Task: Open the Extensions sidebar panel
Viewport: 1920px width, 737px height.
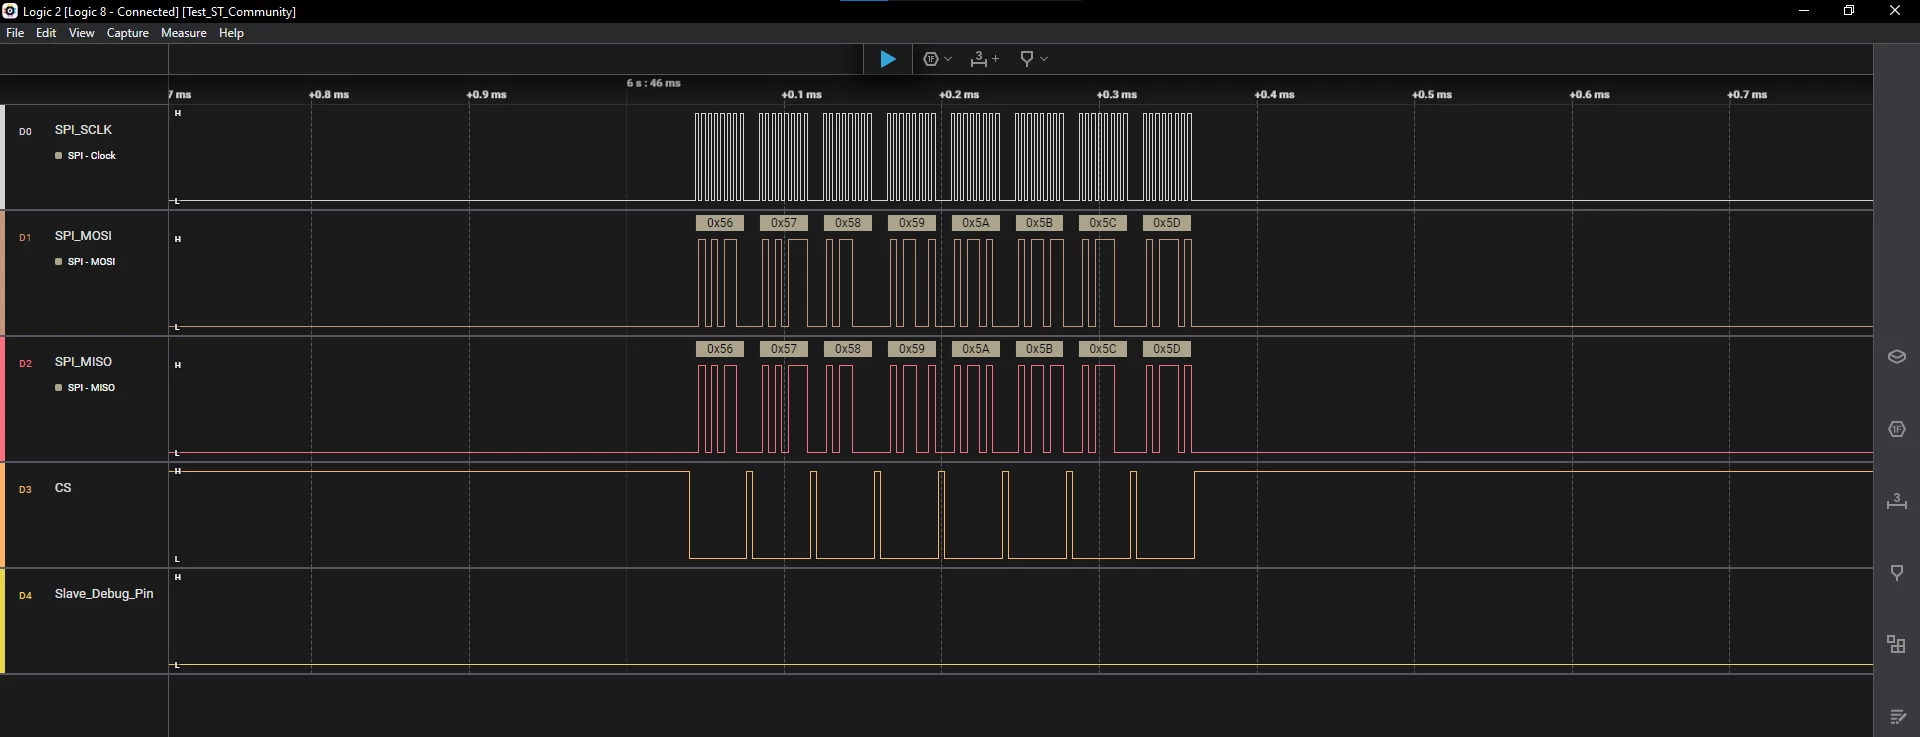Action: (x=1897, y=645)
